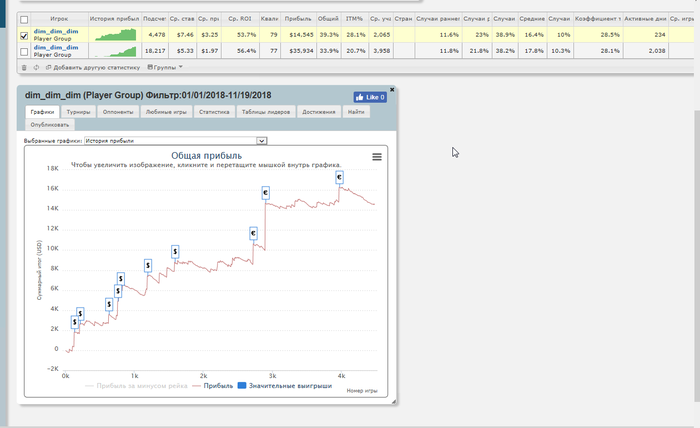This screenshot has width=700, height=428.
Task: Sort by the 'ITM%' column header
Action: pyautogui.click(x=354, y=19)
